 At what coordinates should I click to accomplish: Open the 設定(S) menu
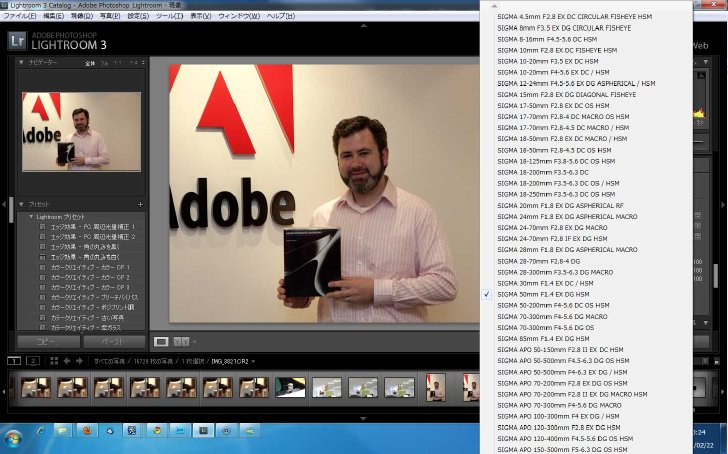(138, 16)
